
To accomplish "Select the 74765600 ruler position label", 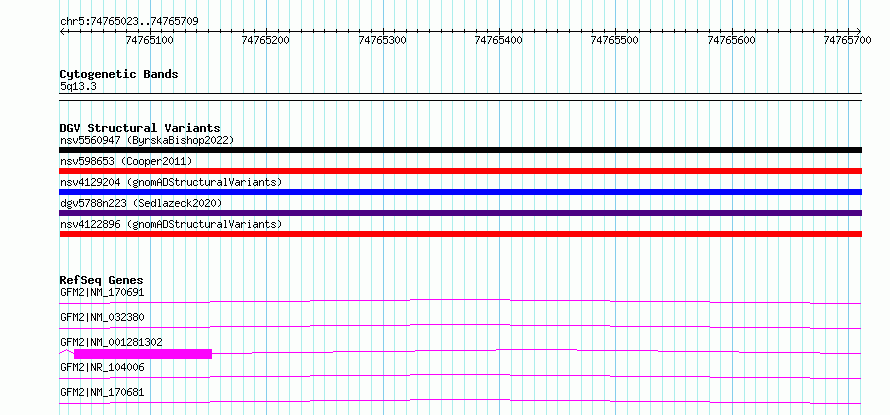I will [732, 40].
